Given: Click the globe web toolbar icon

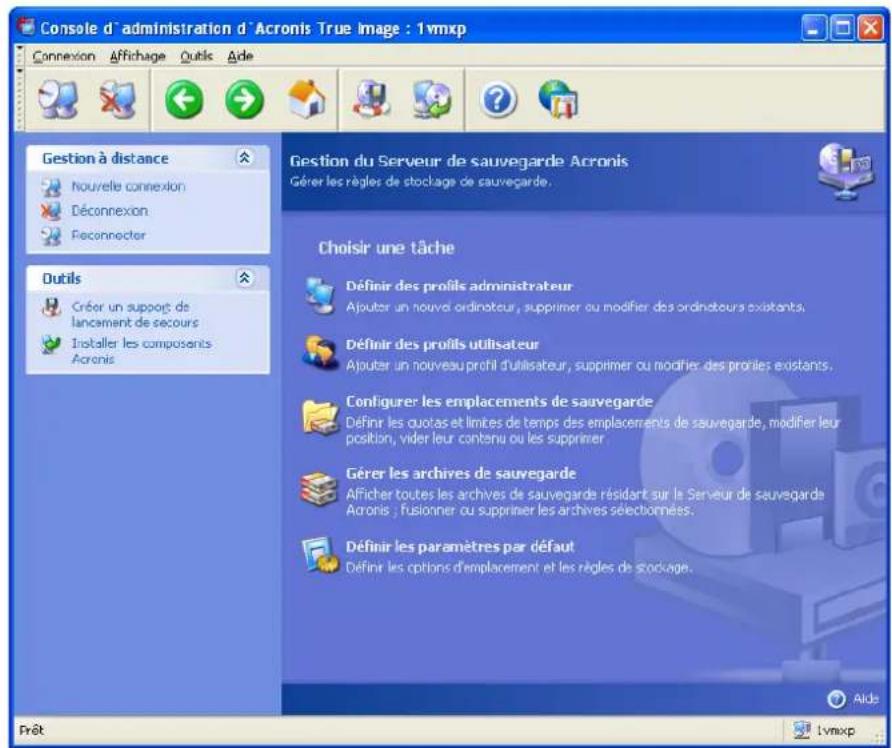Looking at the screenshot, I should [559, 99].
